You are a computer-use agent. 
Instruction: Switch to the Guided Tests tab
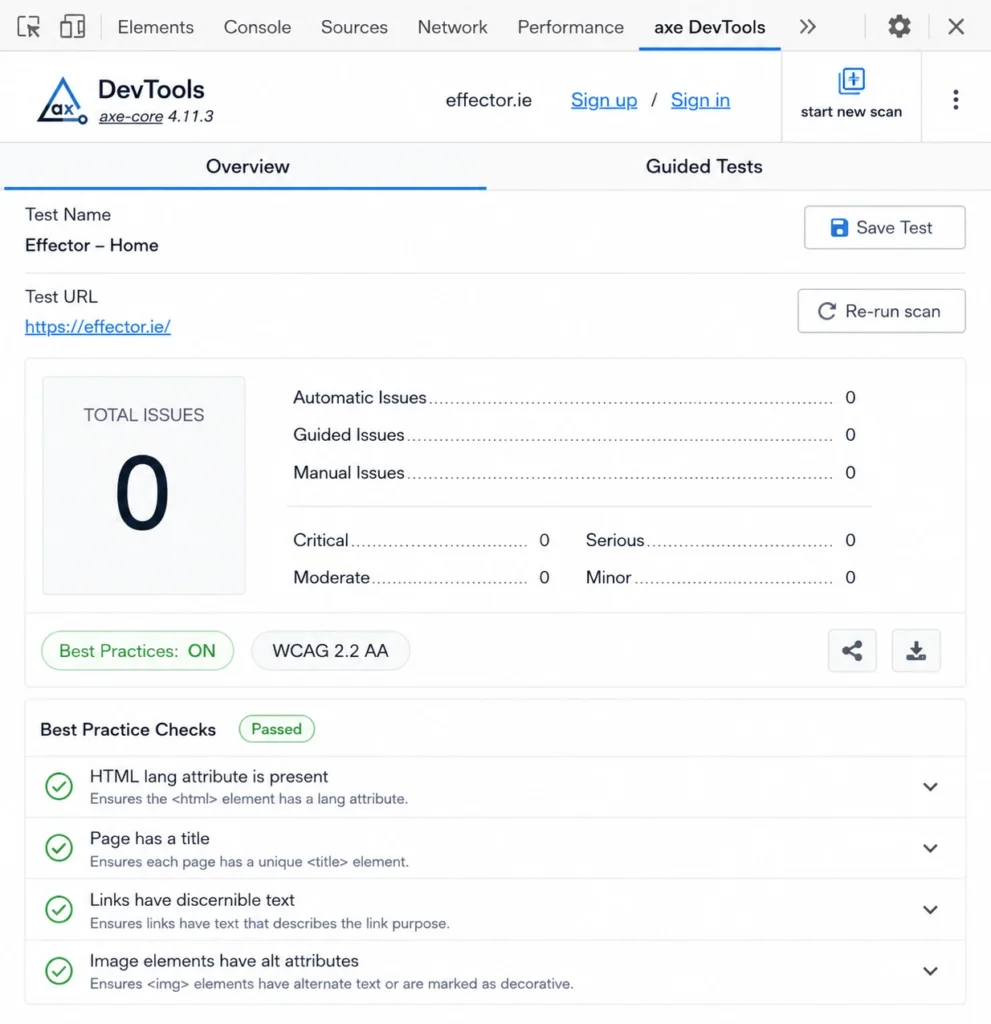(x=704, y=167)
